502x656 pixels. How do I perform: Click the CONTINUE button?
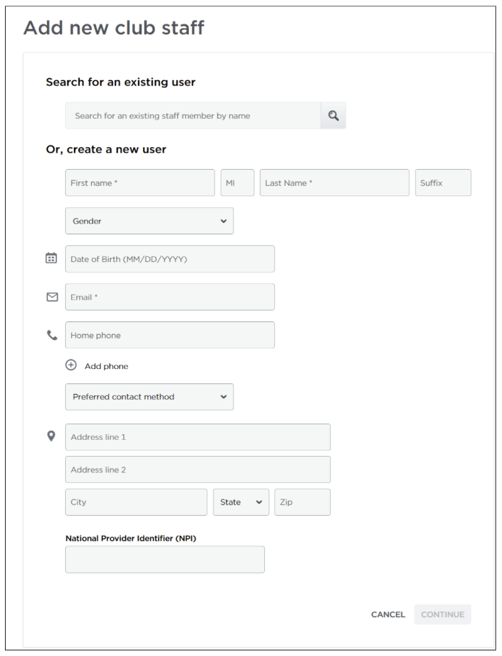coord(443,614)
